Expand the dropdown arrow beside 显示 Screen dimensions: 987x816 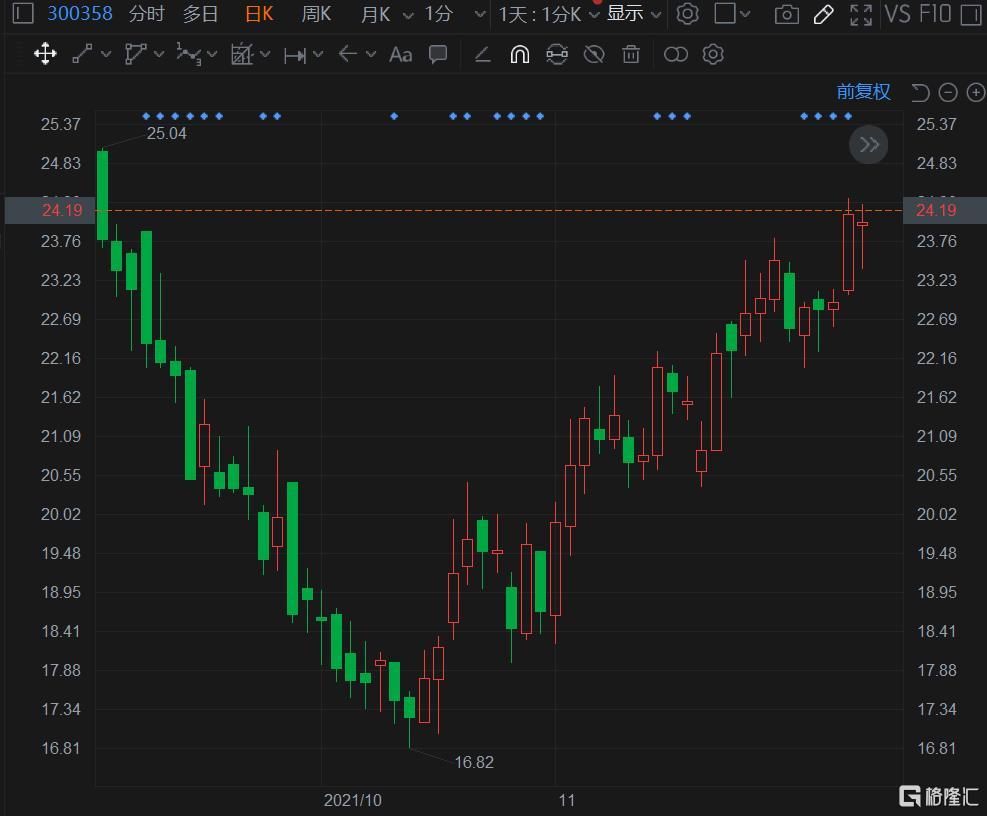(656, 14)
